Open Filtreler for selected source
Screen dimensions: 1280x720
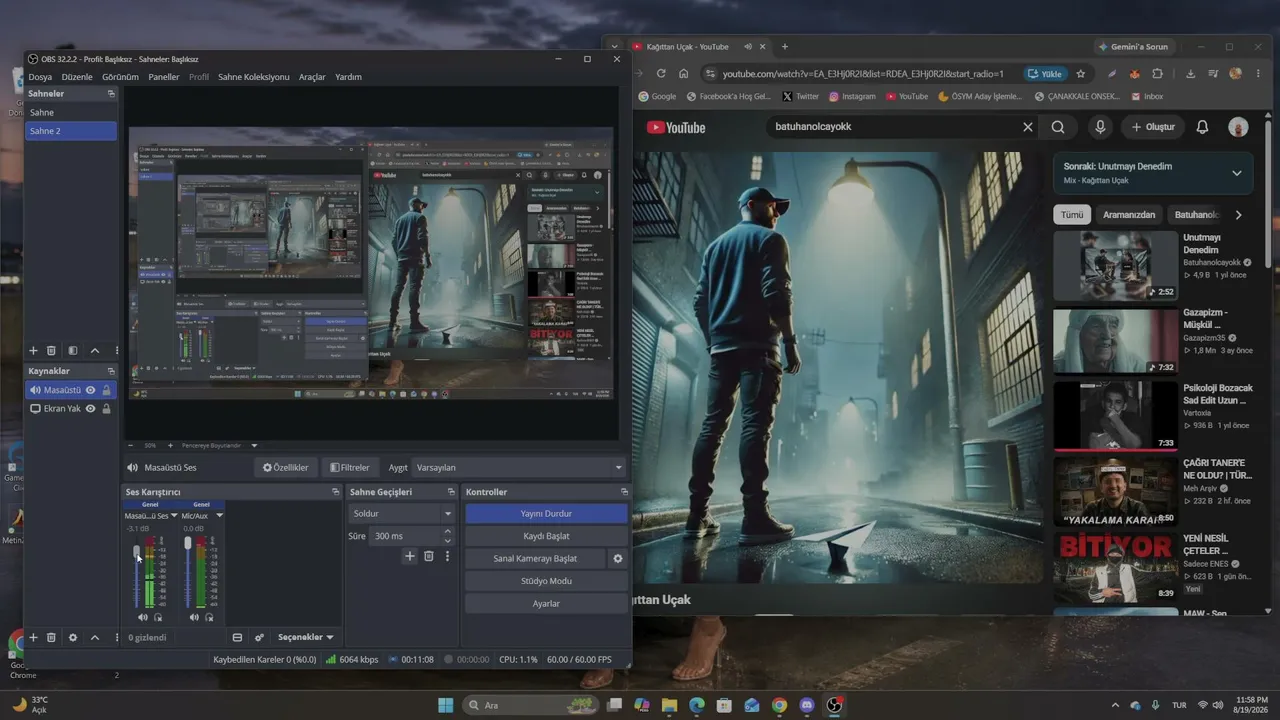350,467
